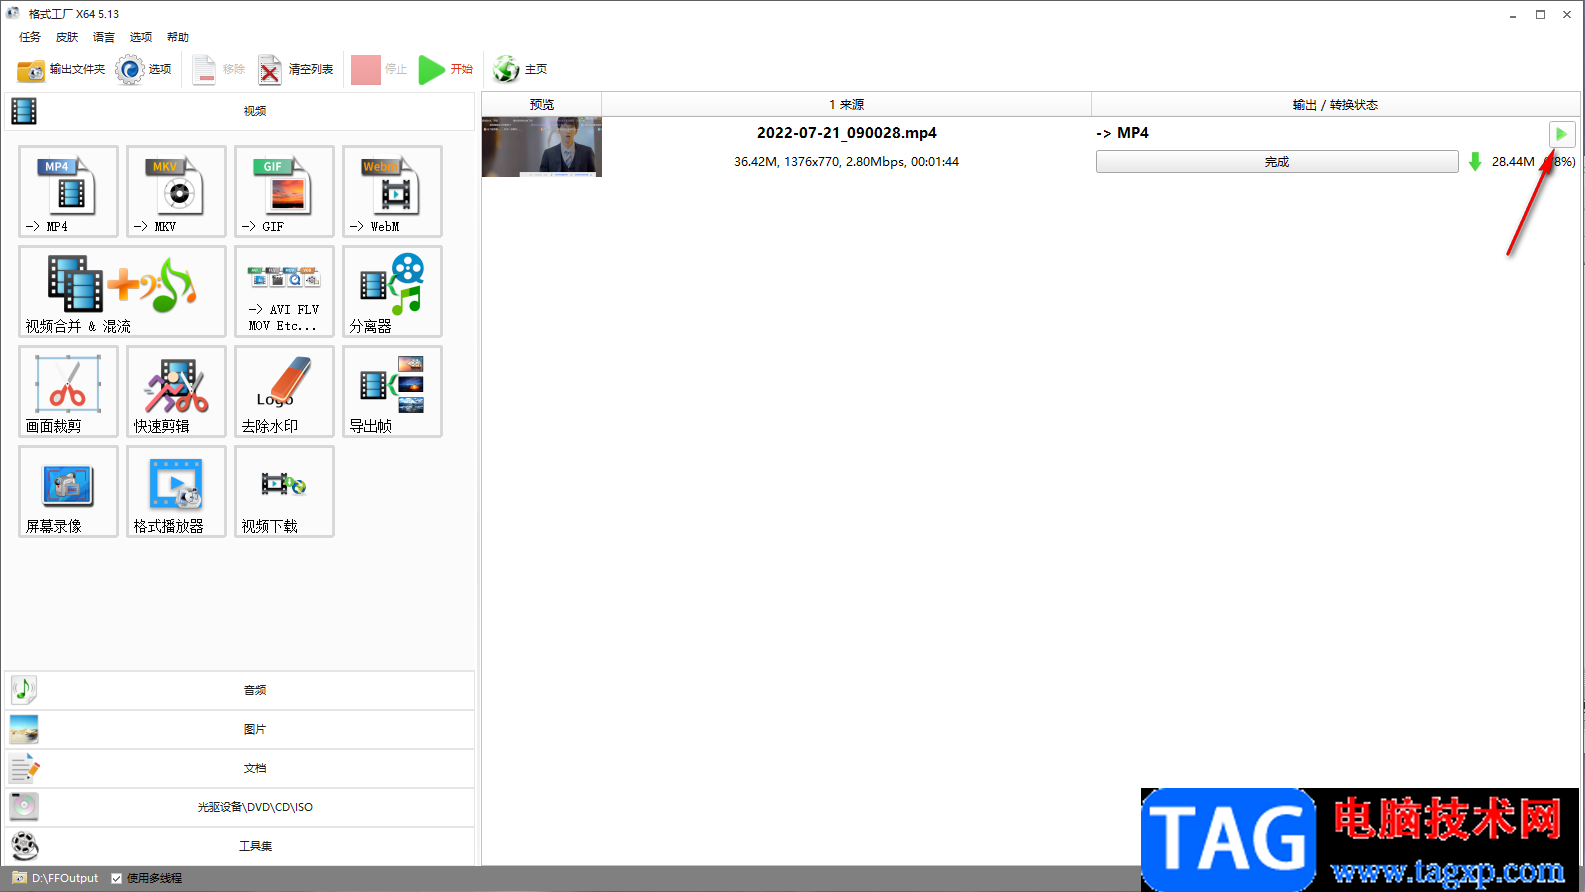Expand the 图片 category panel
This screenshot has width=1585, height=892.
click(x=240, y=729)
